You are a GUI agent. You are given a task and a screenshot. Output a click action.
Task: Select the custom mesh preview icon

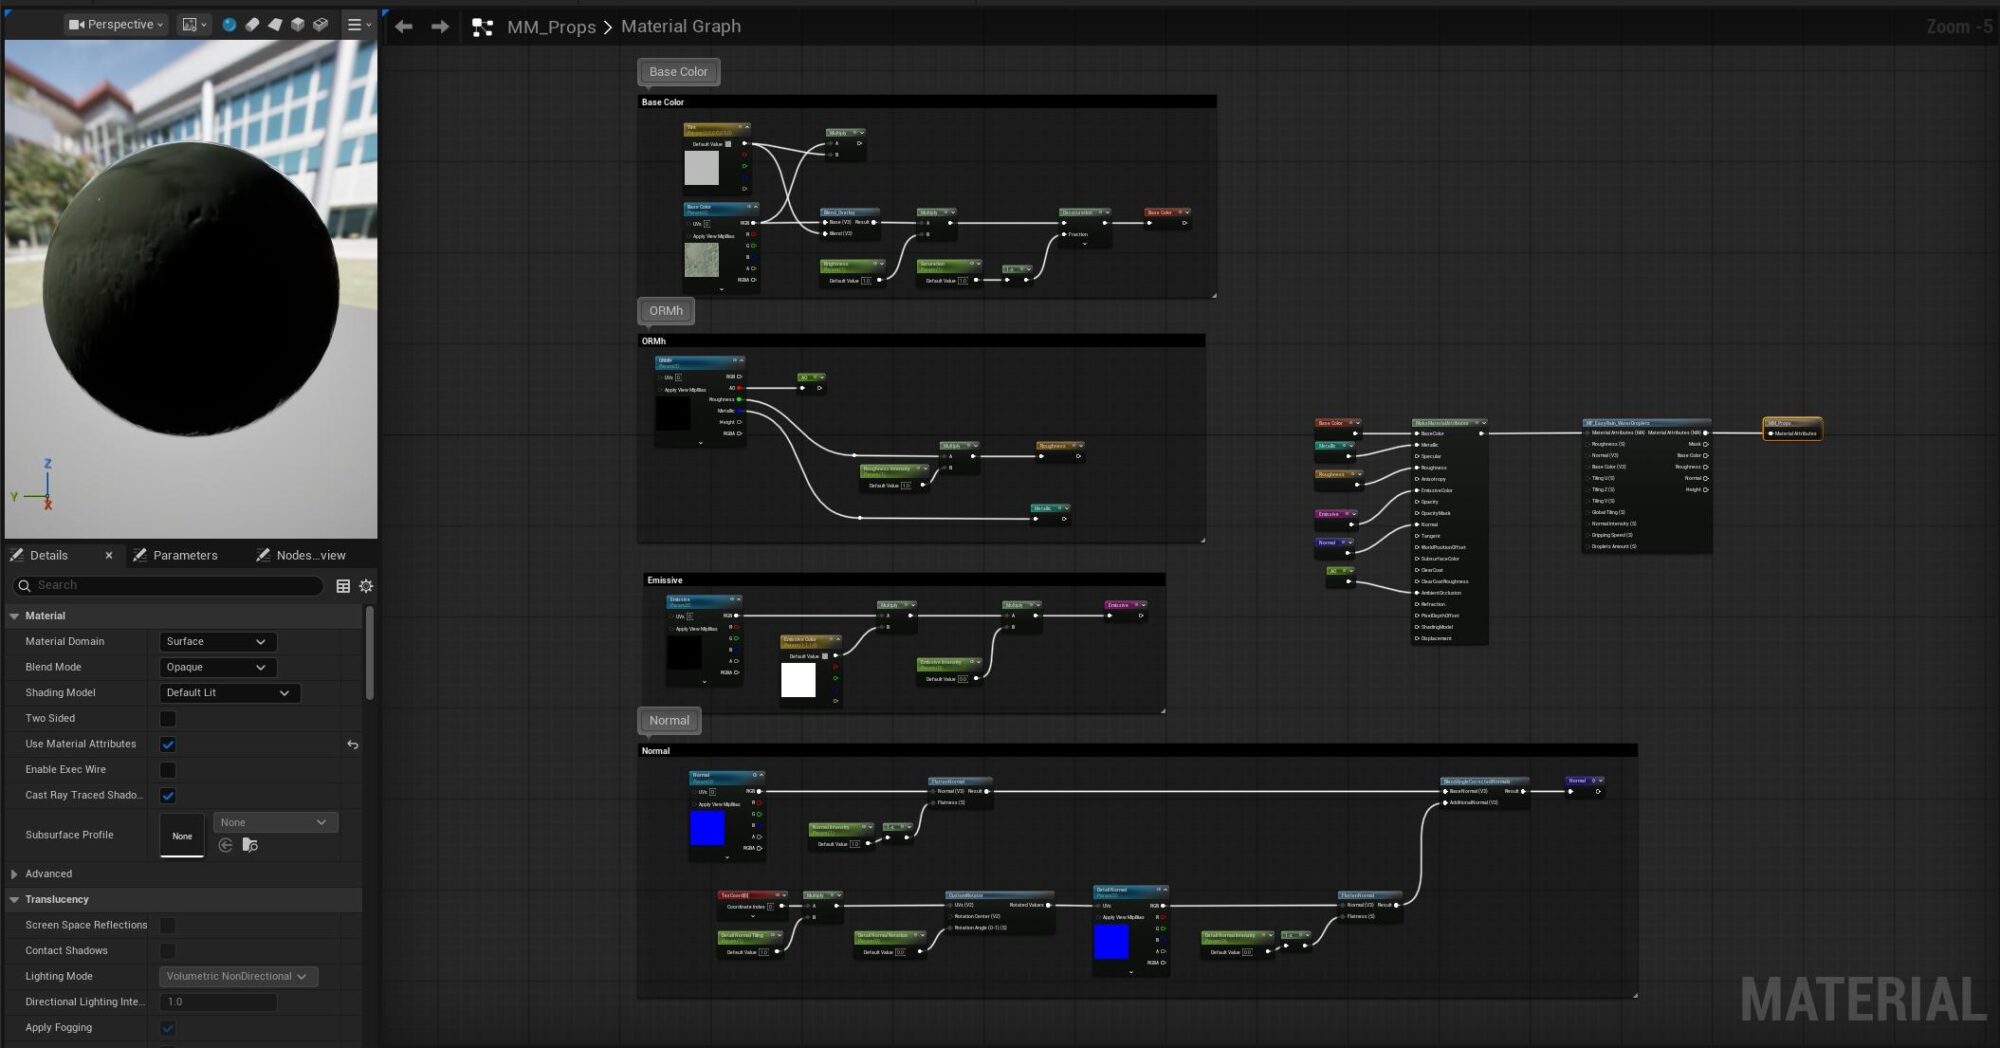pyautogui.click(x=320, y=24)
